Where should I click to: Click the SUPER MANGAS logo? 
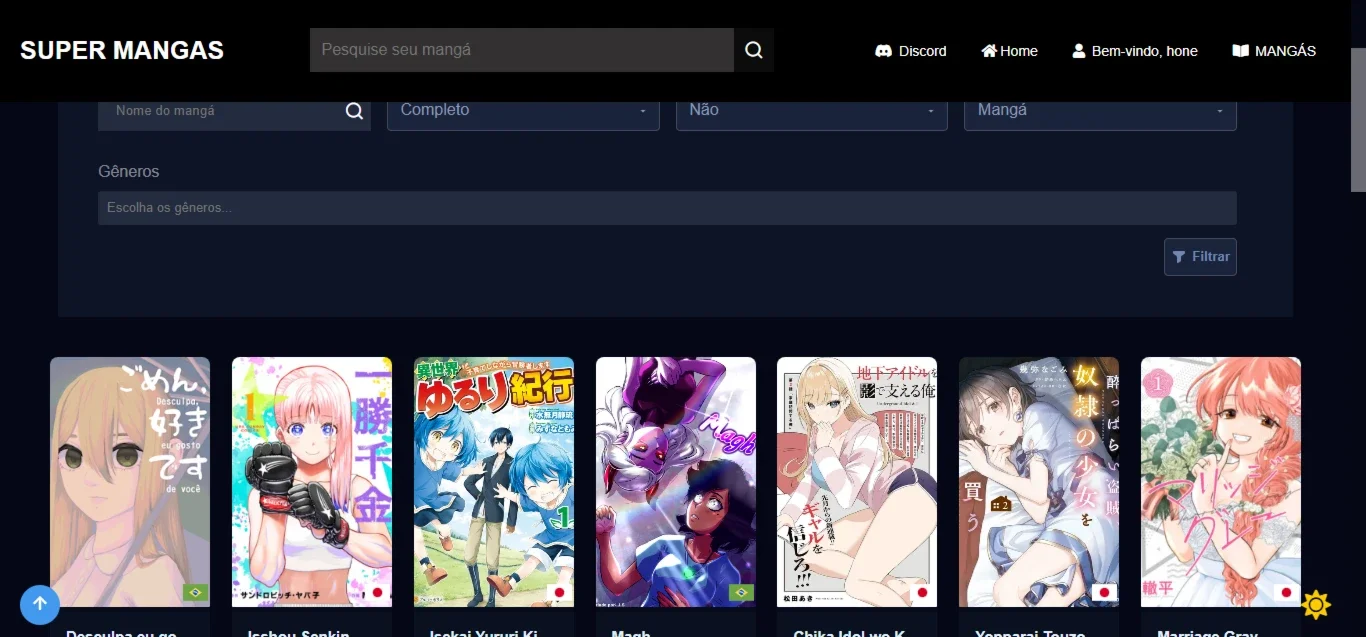[122, 51]
